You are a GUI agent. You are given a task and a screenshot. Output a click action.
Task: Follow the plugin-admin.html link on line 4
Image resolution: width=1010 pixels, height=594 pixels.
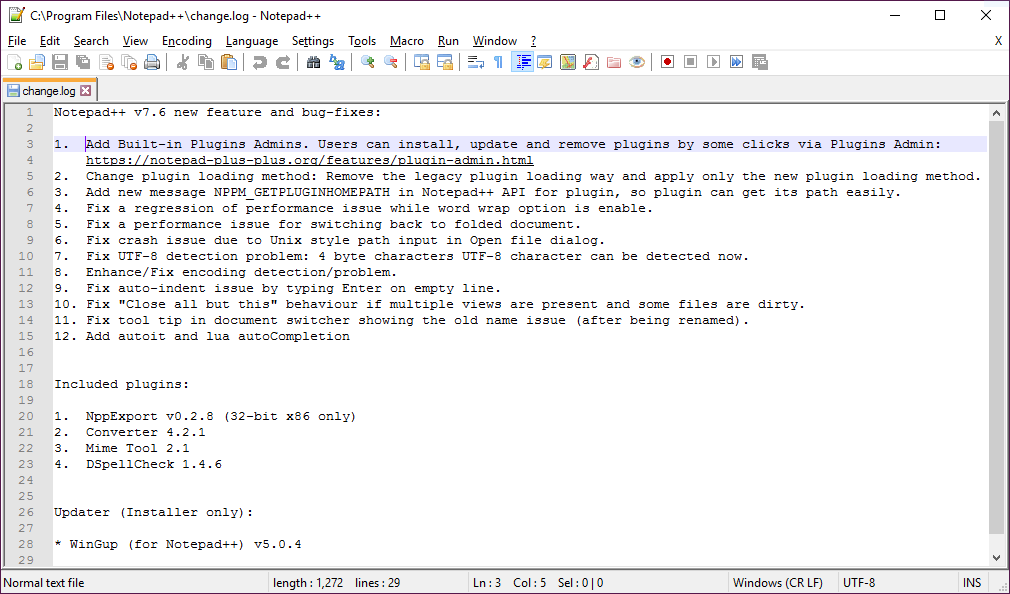pyautogui.click(x=310, y=160)
